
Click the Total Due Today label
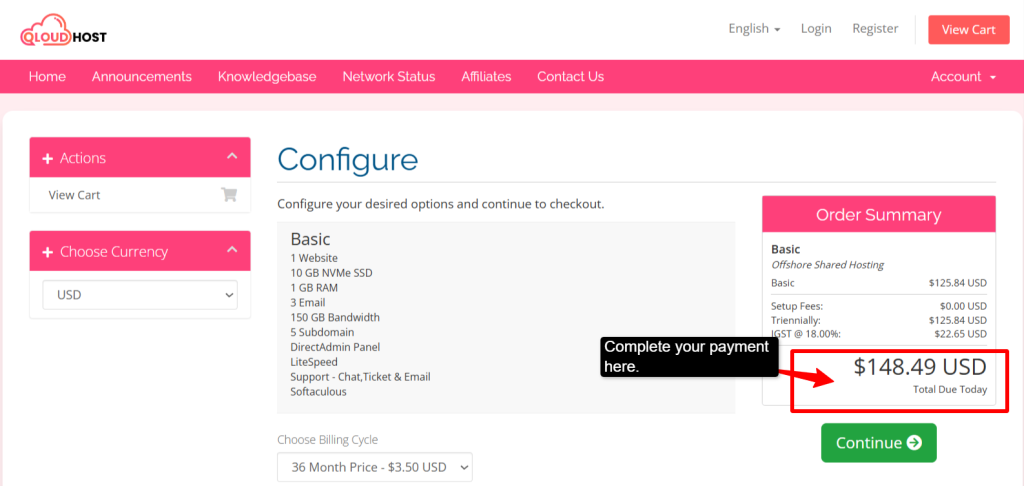click(x=950, y=390)
